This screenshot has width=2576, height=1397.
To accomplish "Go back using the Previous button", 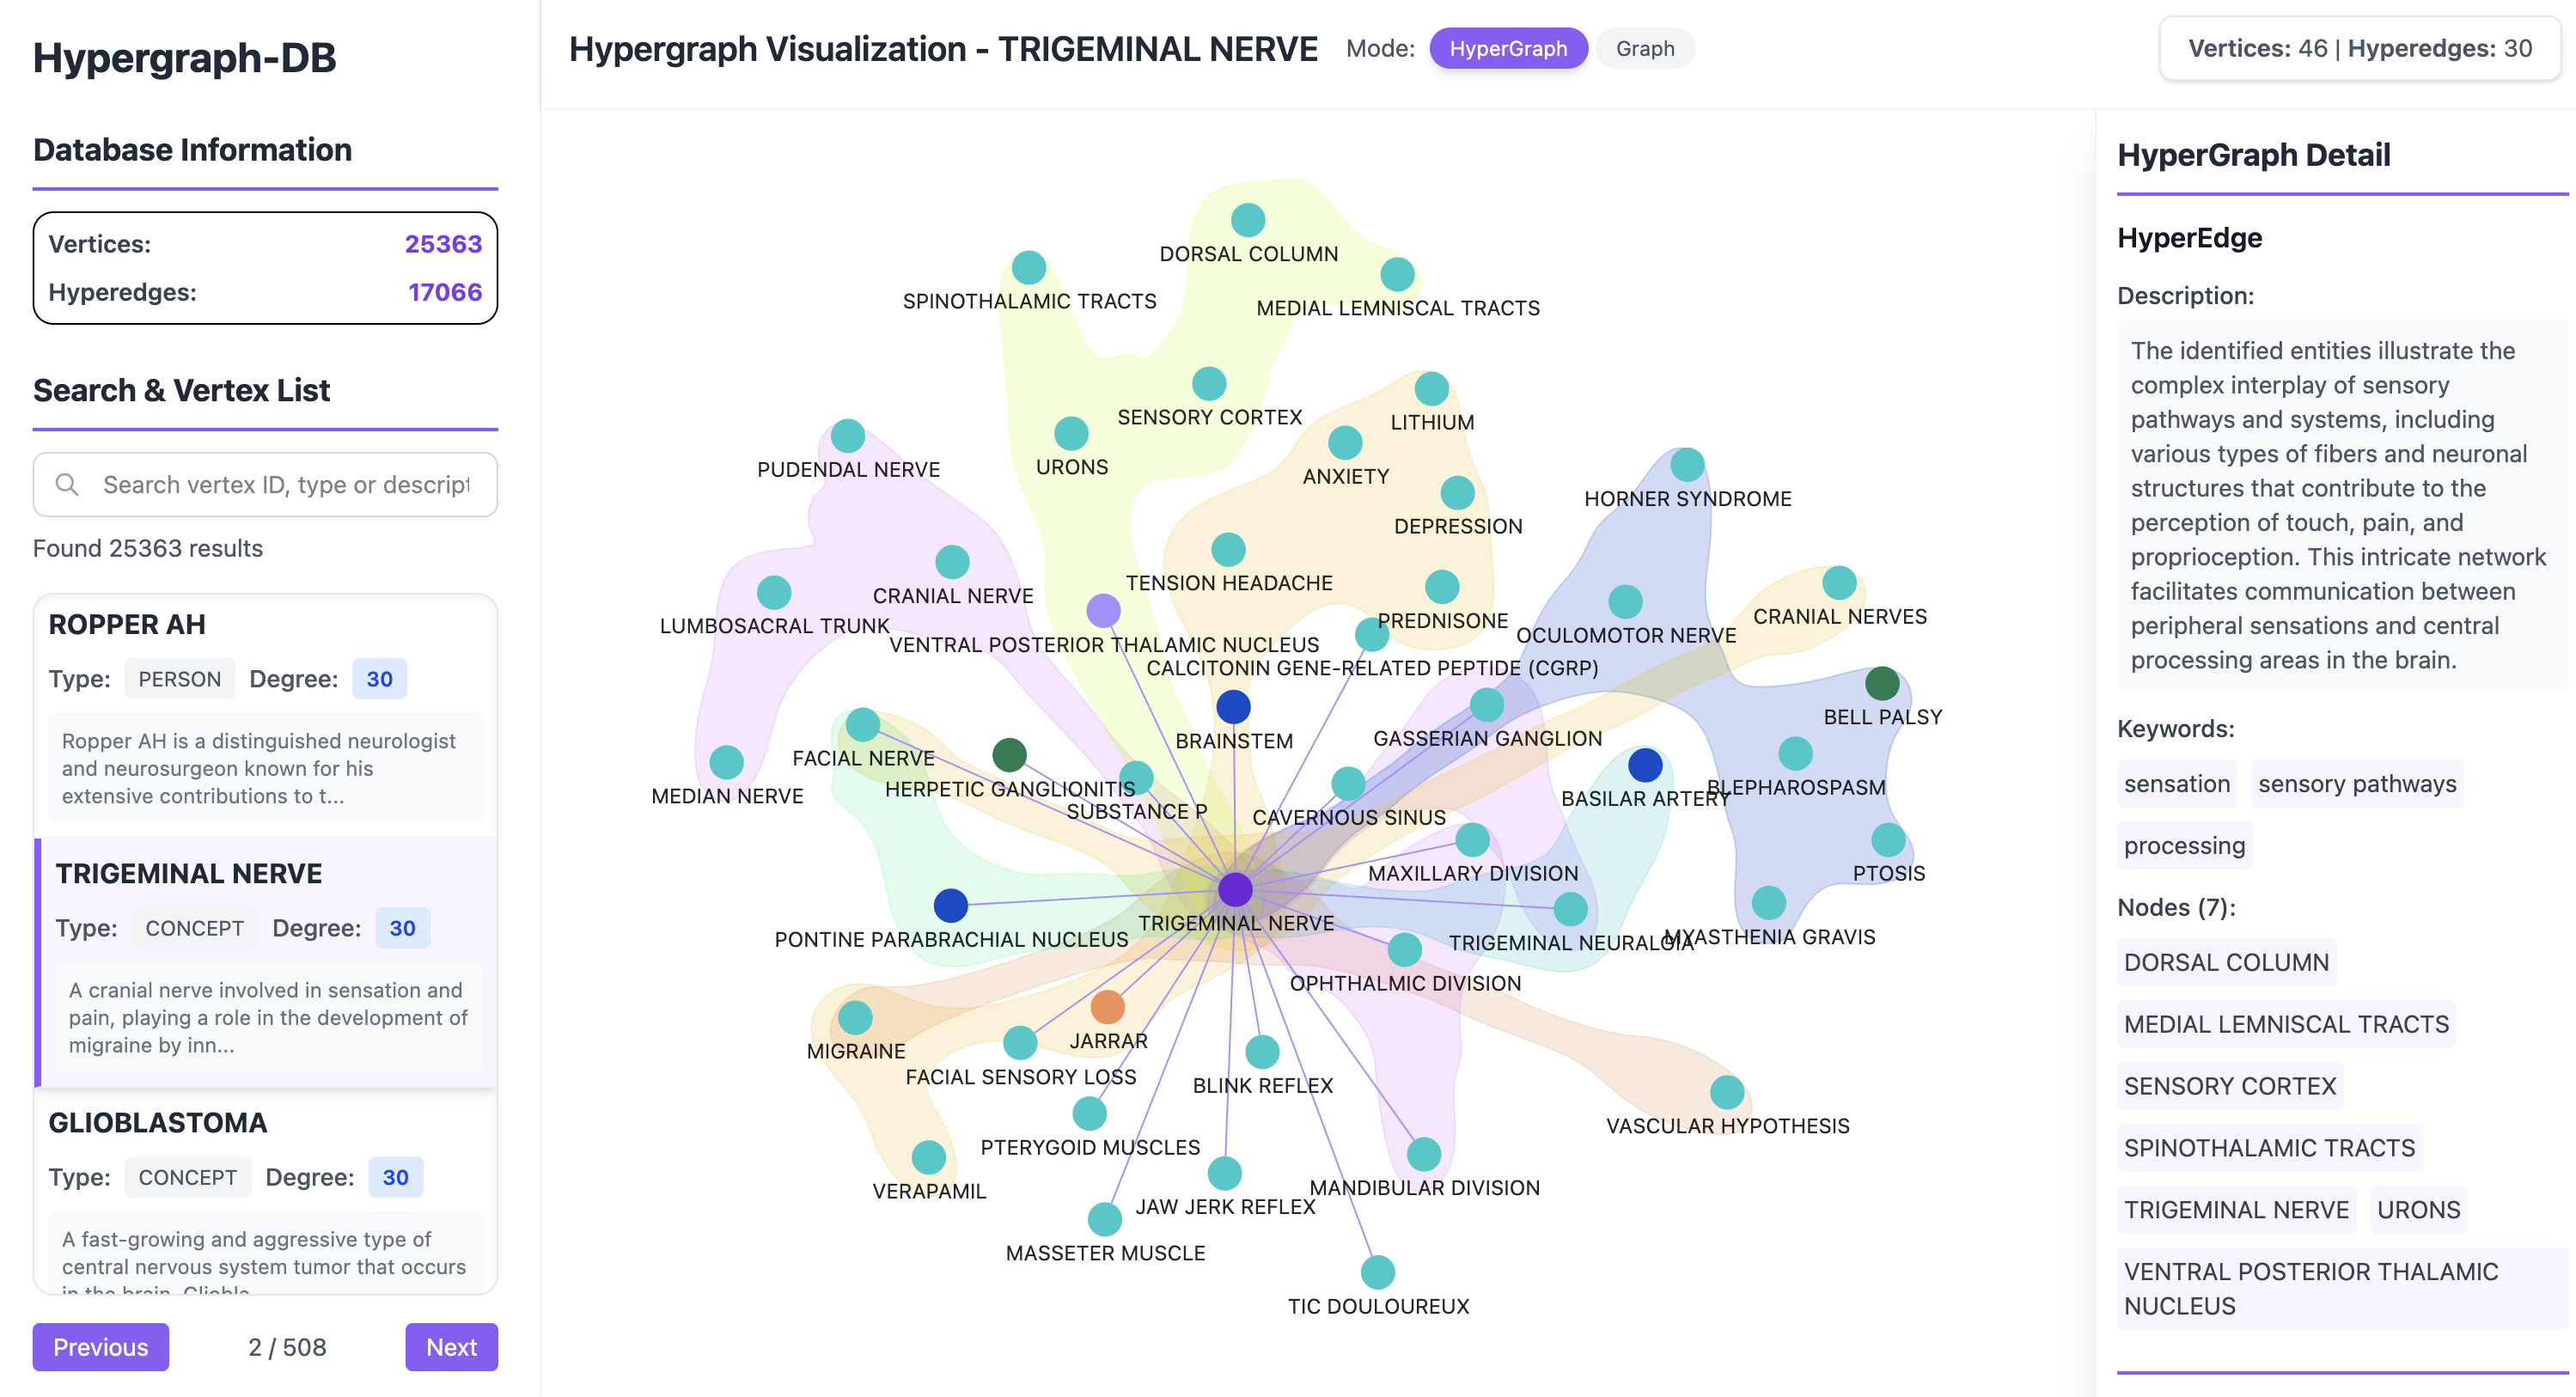I will point(100,1347).
